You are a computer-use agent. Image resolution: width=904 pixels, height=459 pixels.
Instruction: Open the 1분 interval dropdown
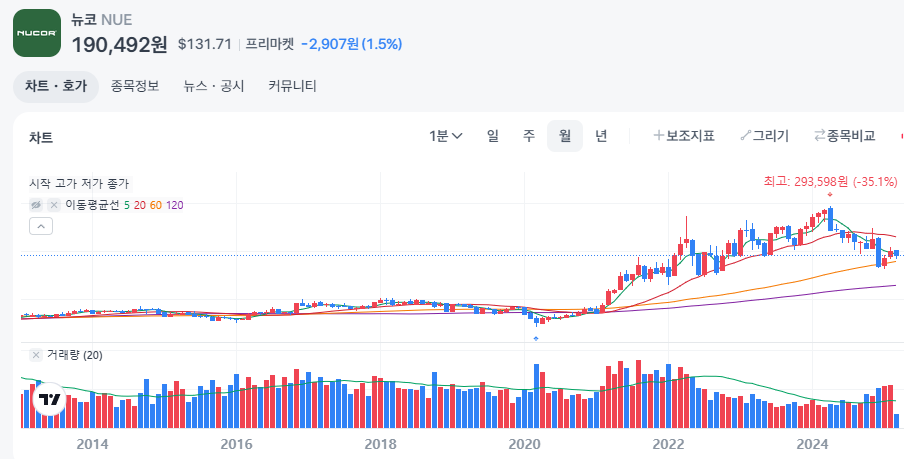coord(446,136)
